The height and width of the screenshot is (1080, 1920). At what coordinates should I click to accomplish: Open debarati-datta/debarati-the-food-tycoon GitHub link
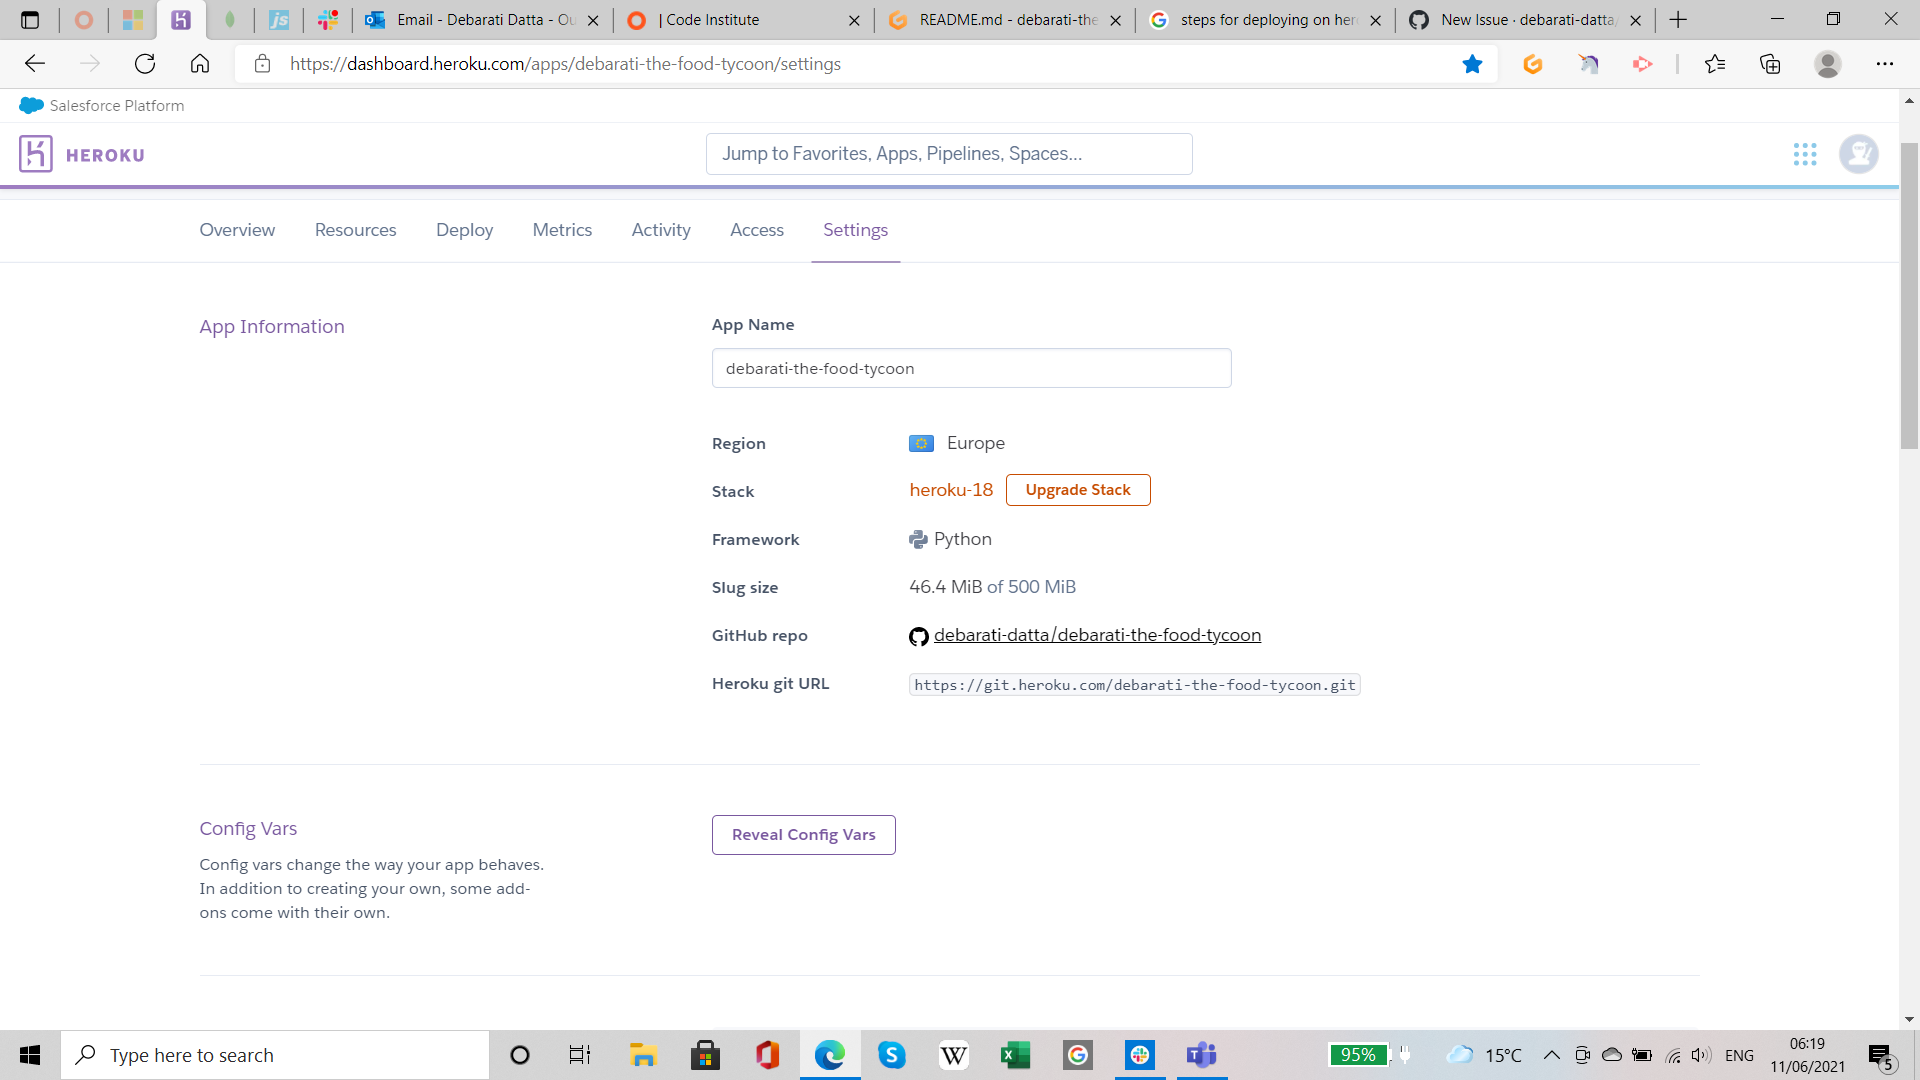tap(1097, 635)
